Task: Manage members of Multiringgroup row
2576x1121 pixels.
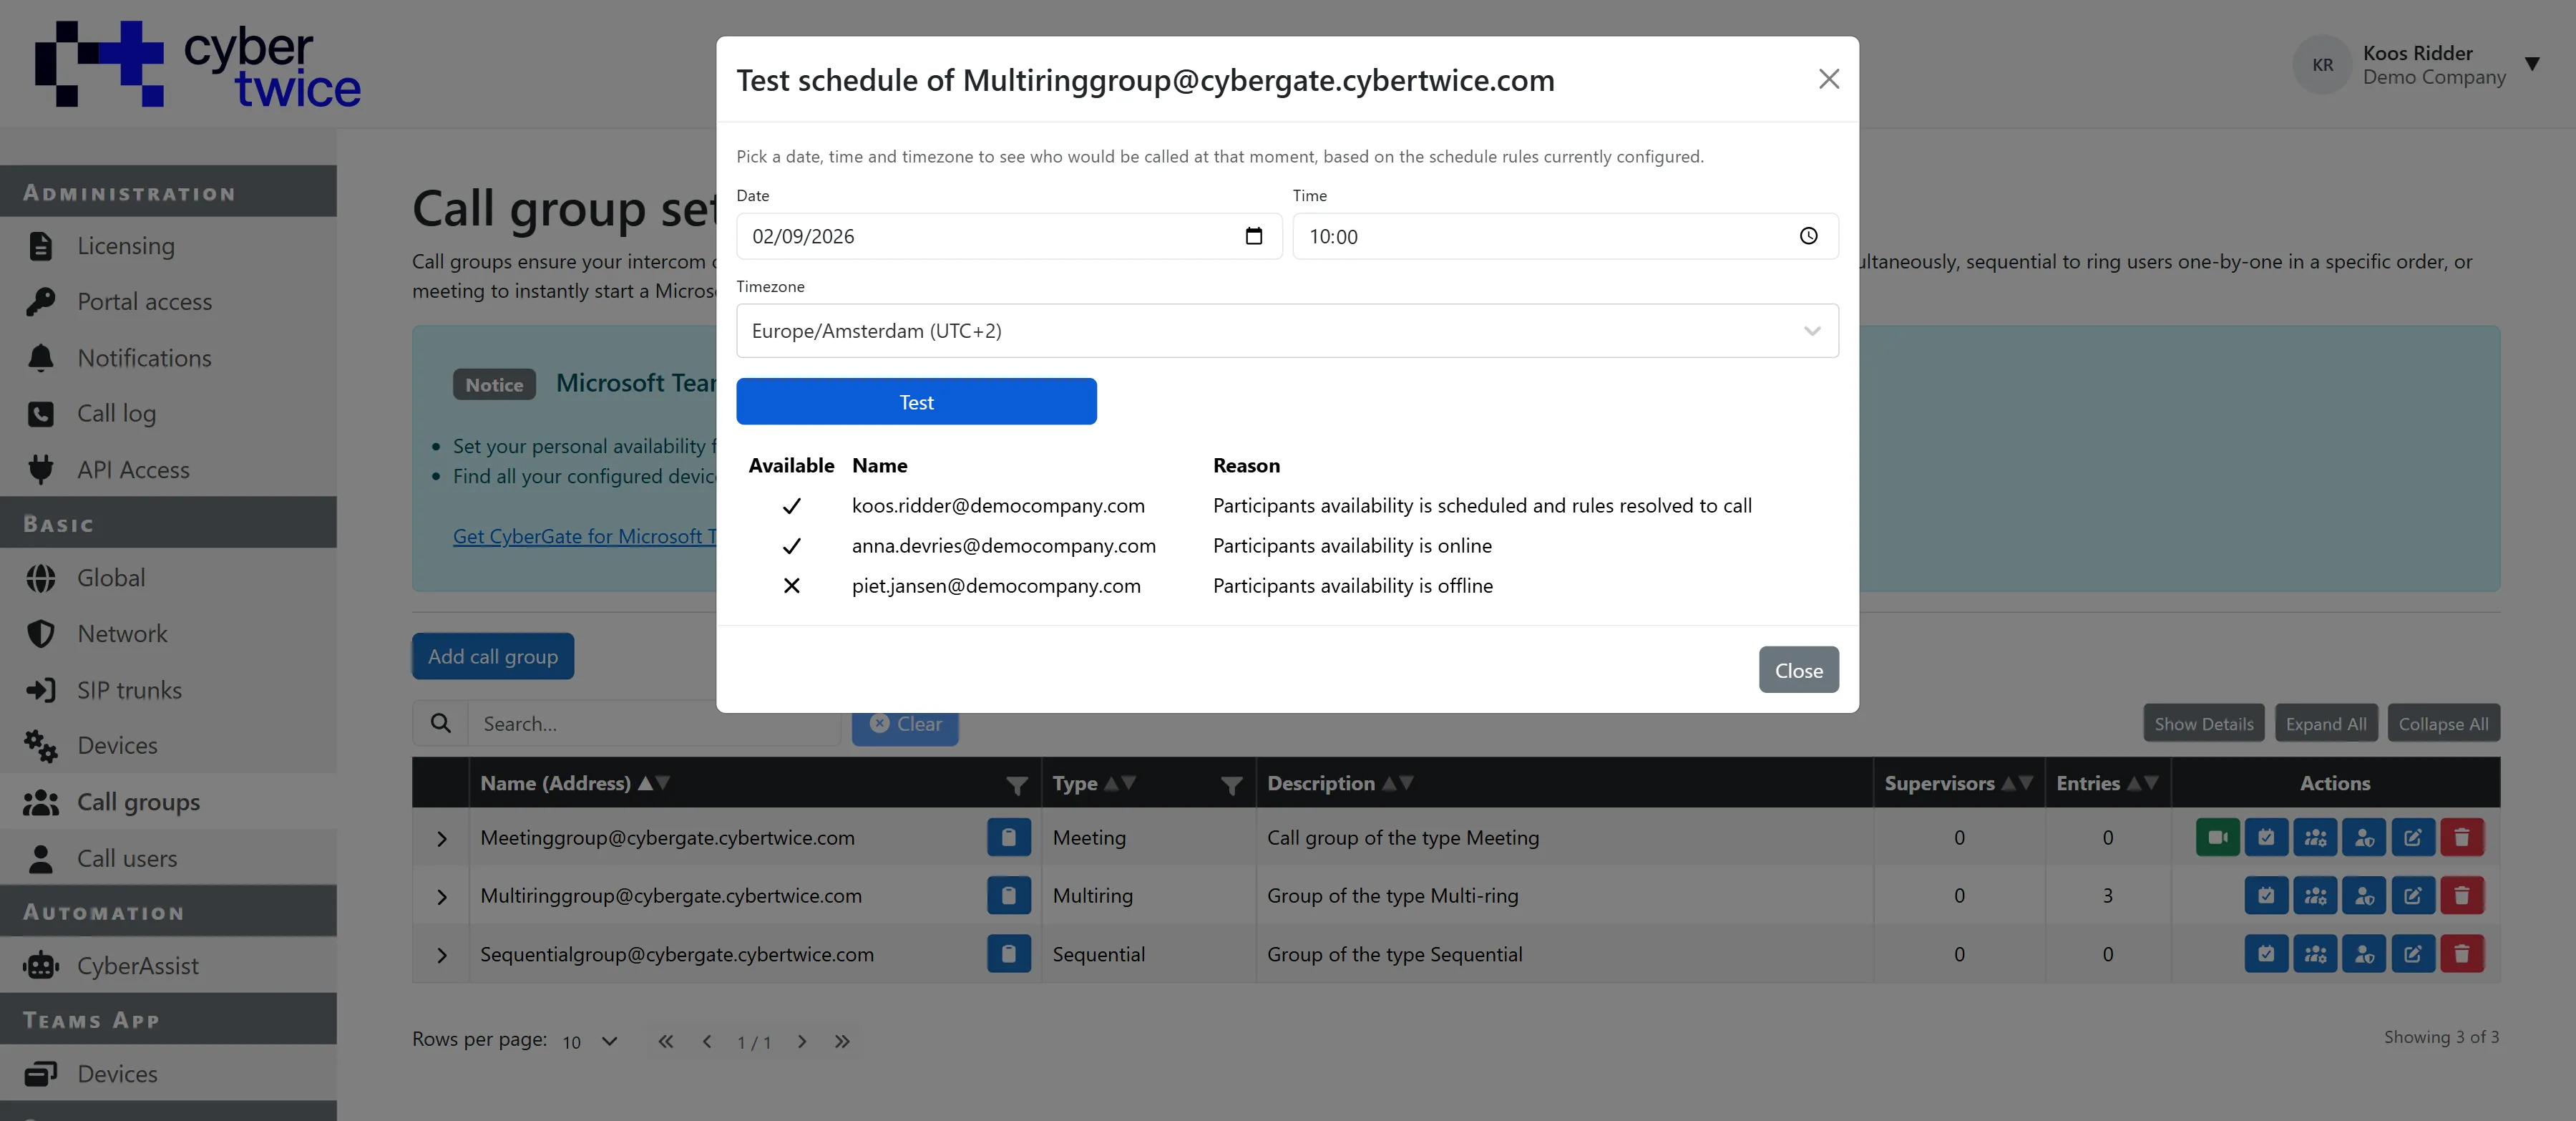Action: [x=2315, y=896]
